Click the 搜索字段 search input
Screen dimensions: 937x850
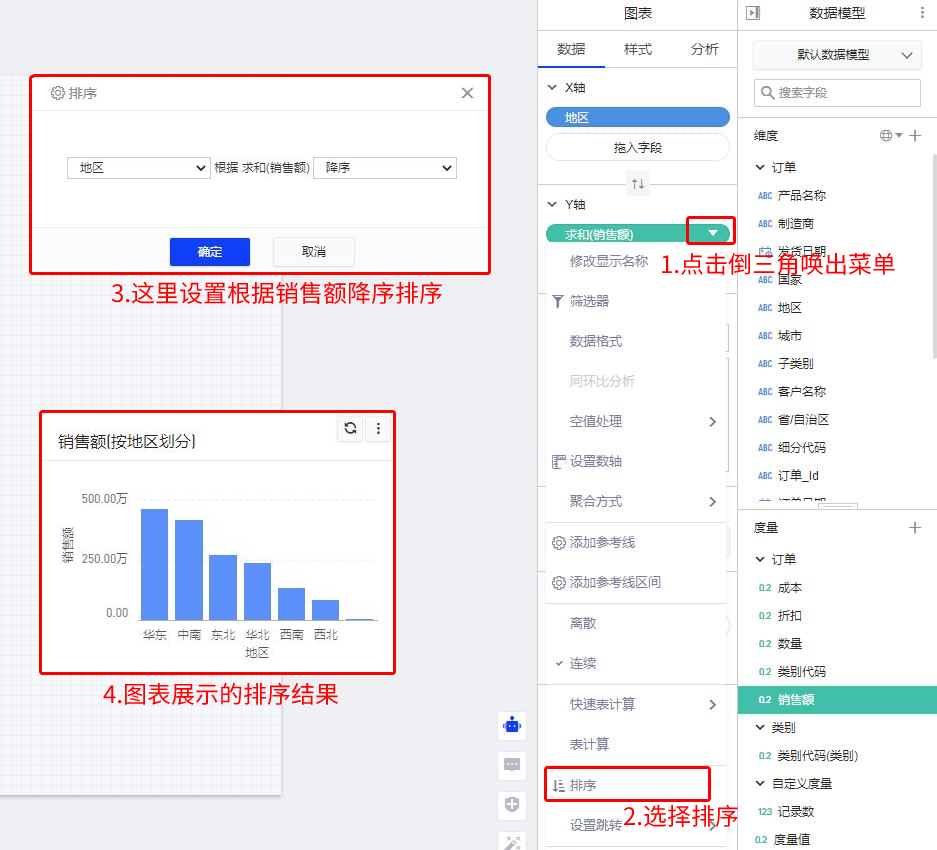point(837,92)
